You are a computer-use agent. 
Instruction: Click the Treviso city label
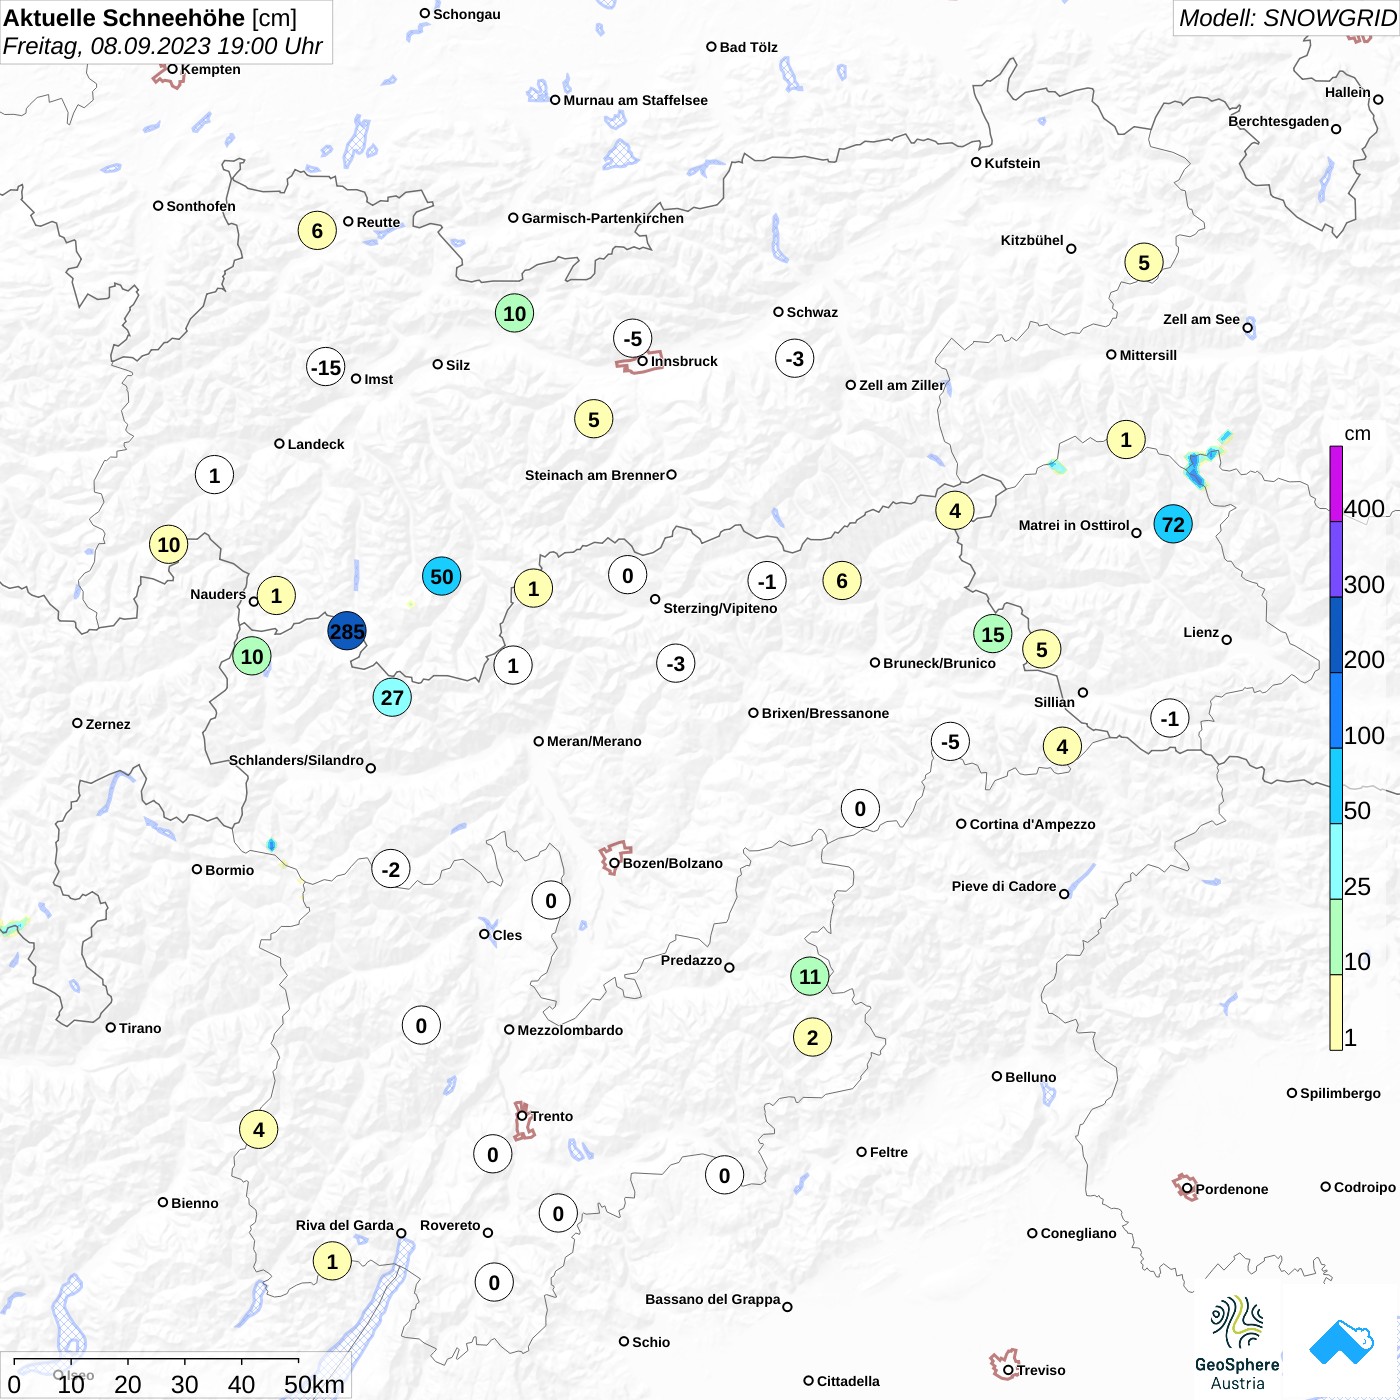(x=1041, y=1370)
